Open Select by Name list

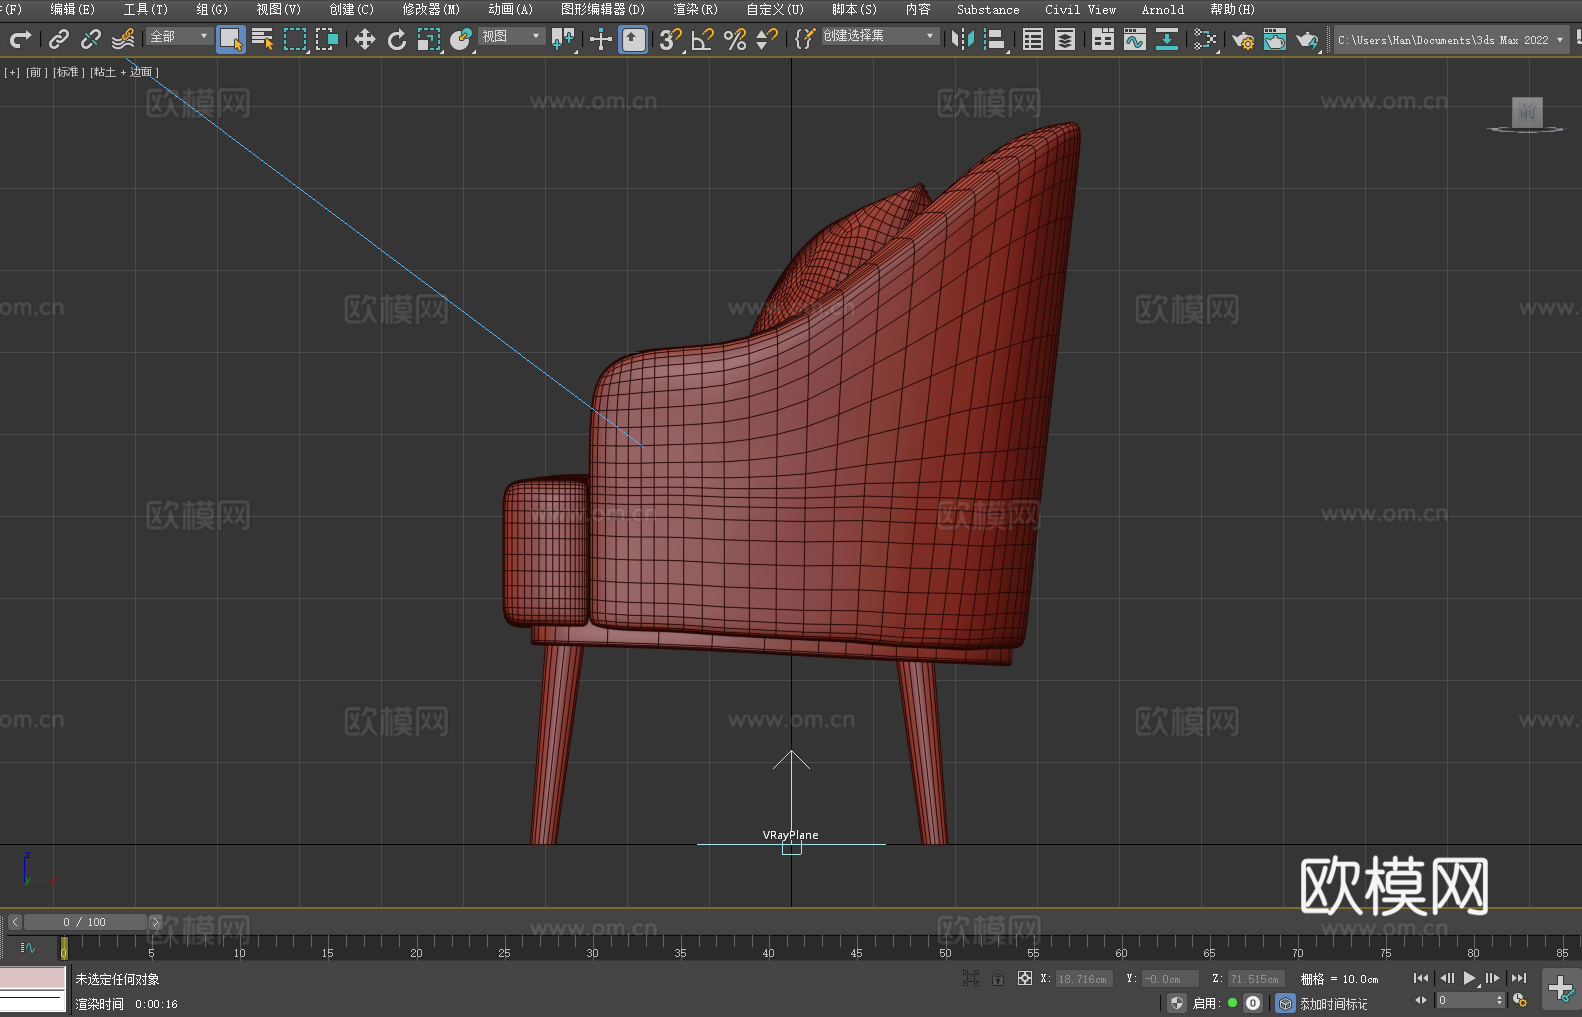[263, 39]
